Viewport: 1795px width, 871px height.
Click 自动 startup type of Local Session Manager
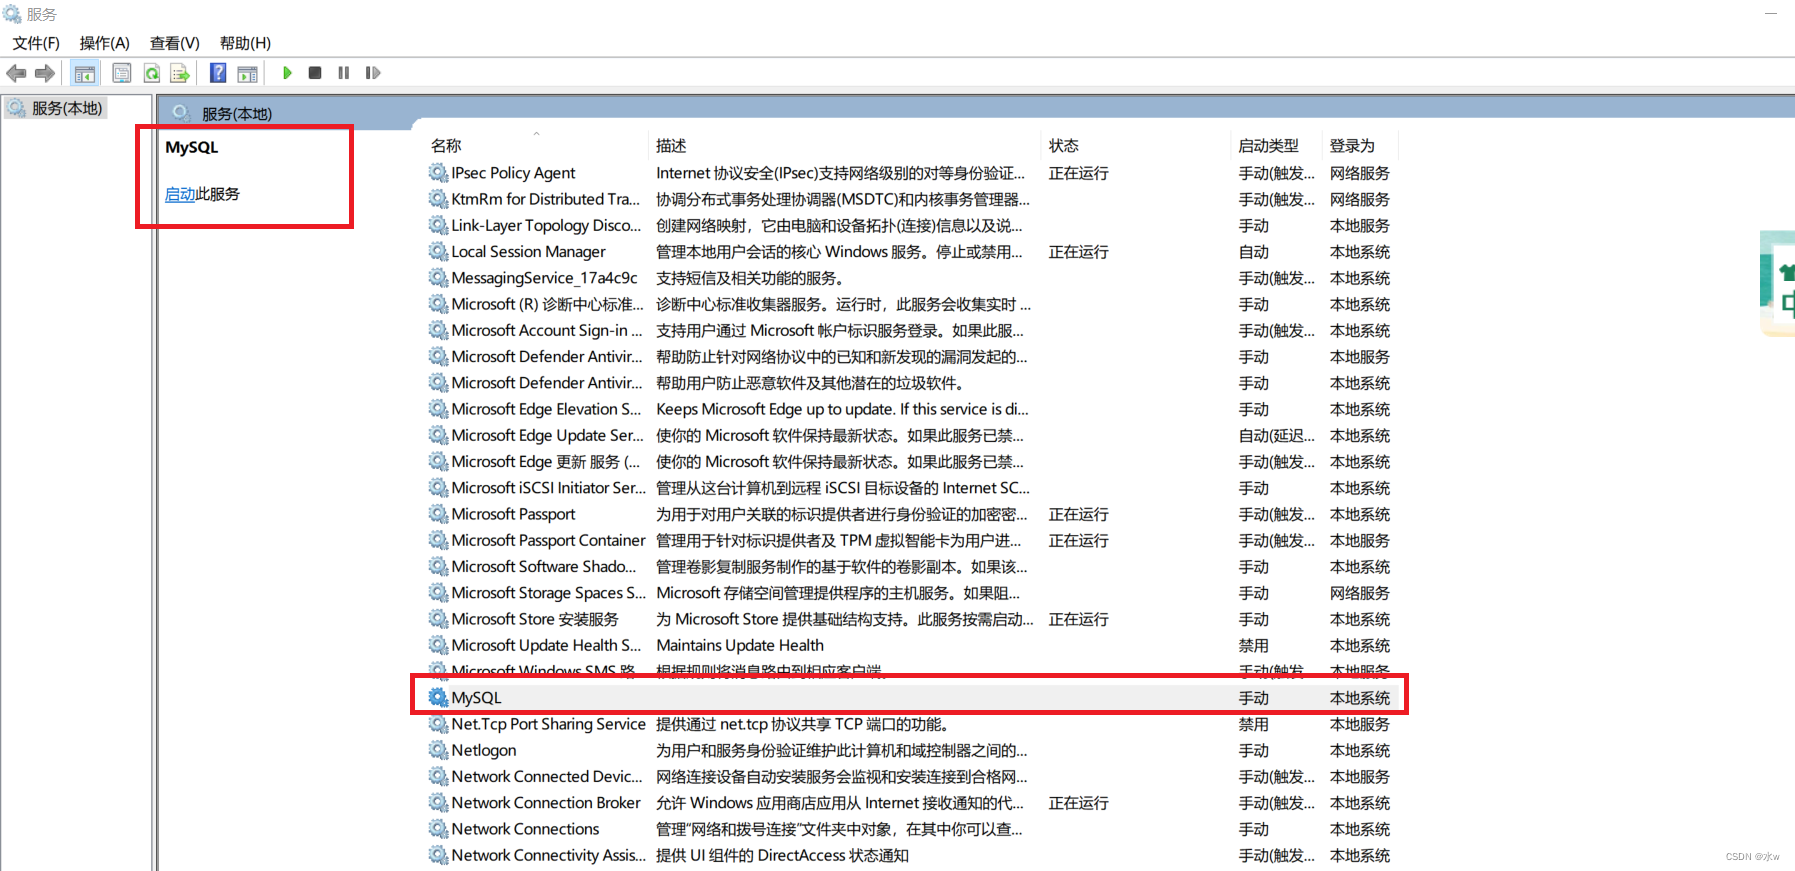point(1253,252)
